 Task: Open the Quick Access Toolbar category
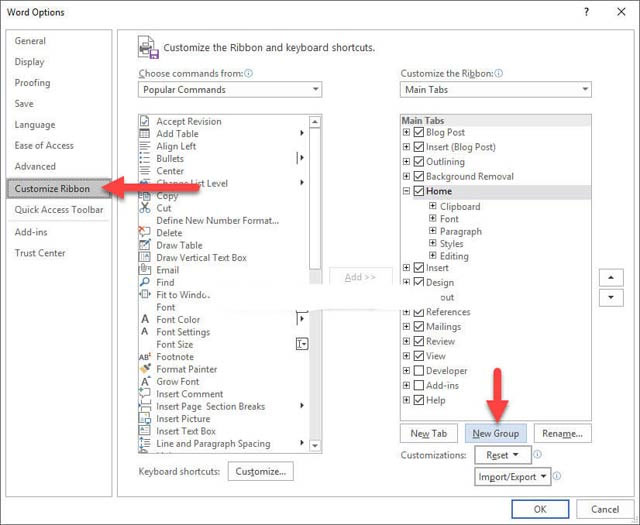59,209
